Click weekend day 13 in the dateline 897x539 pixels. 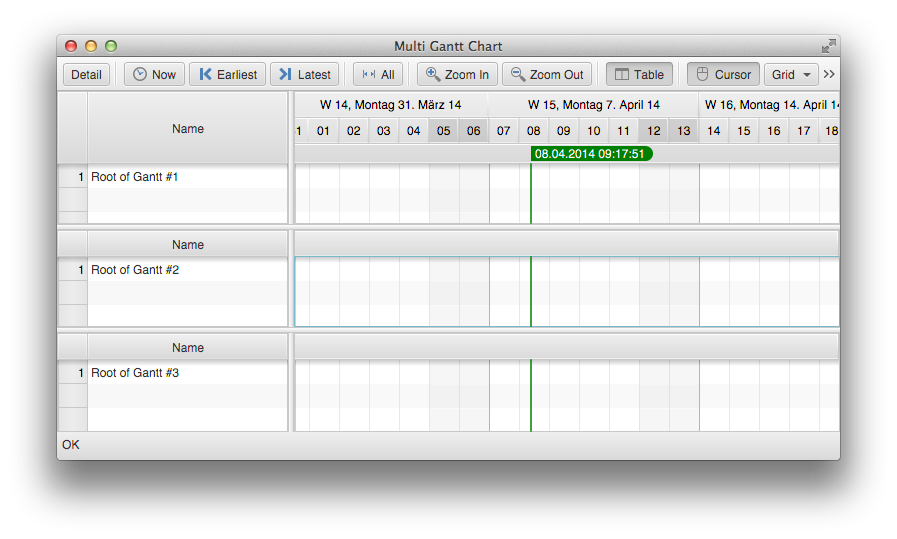(x=684, y=130)
